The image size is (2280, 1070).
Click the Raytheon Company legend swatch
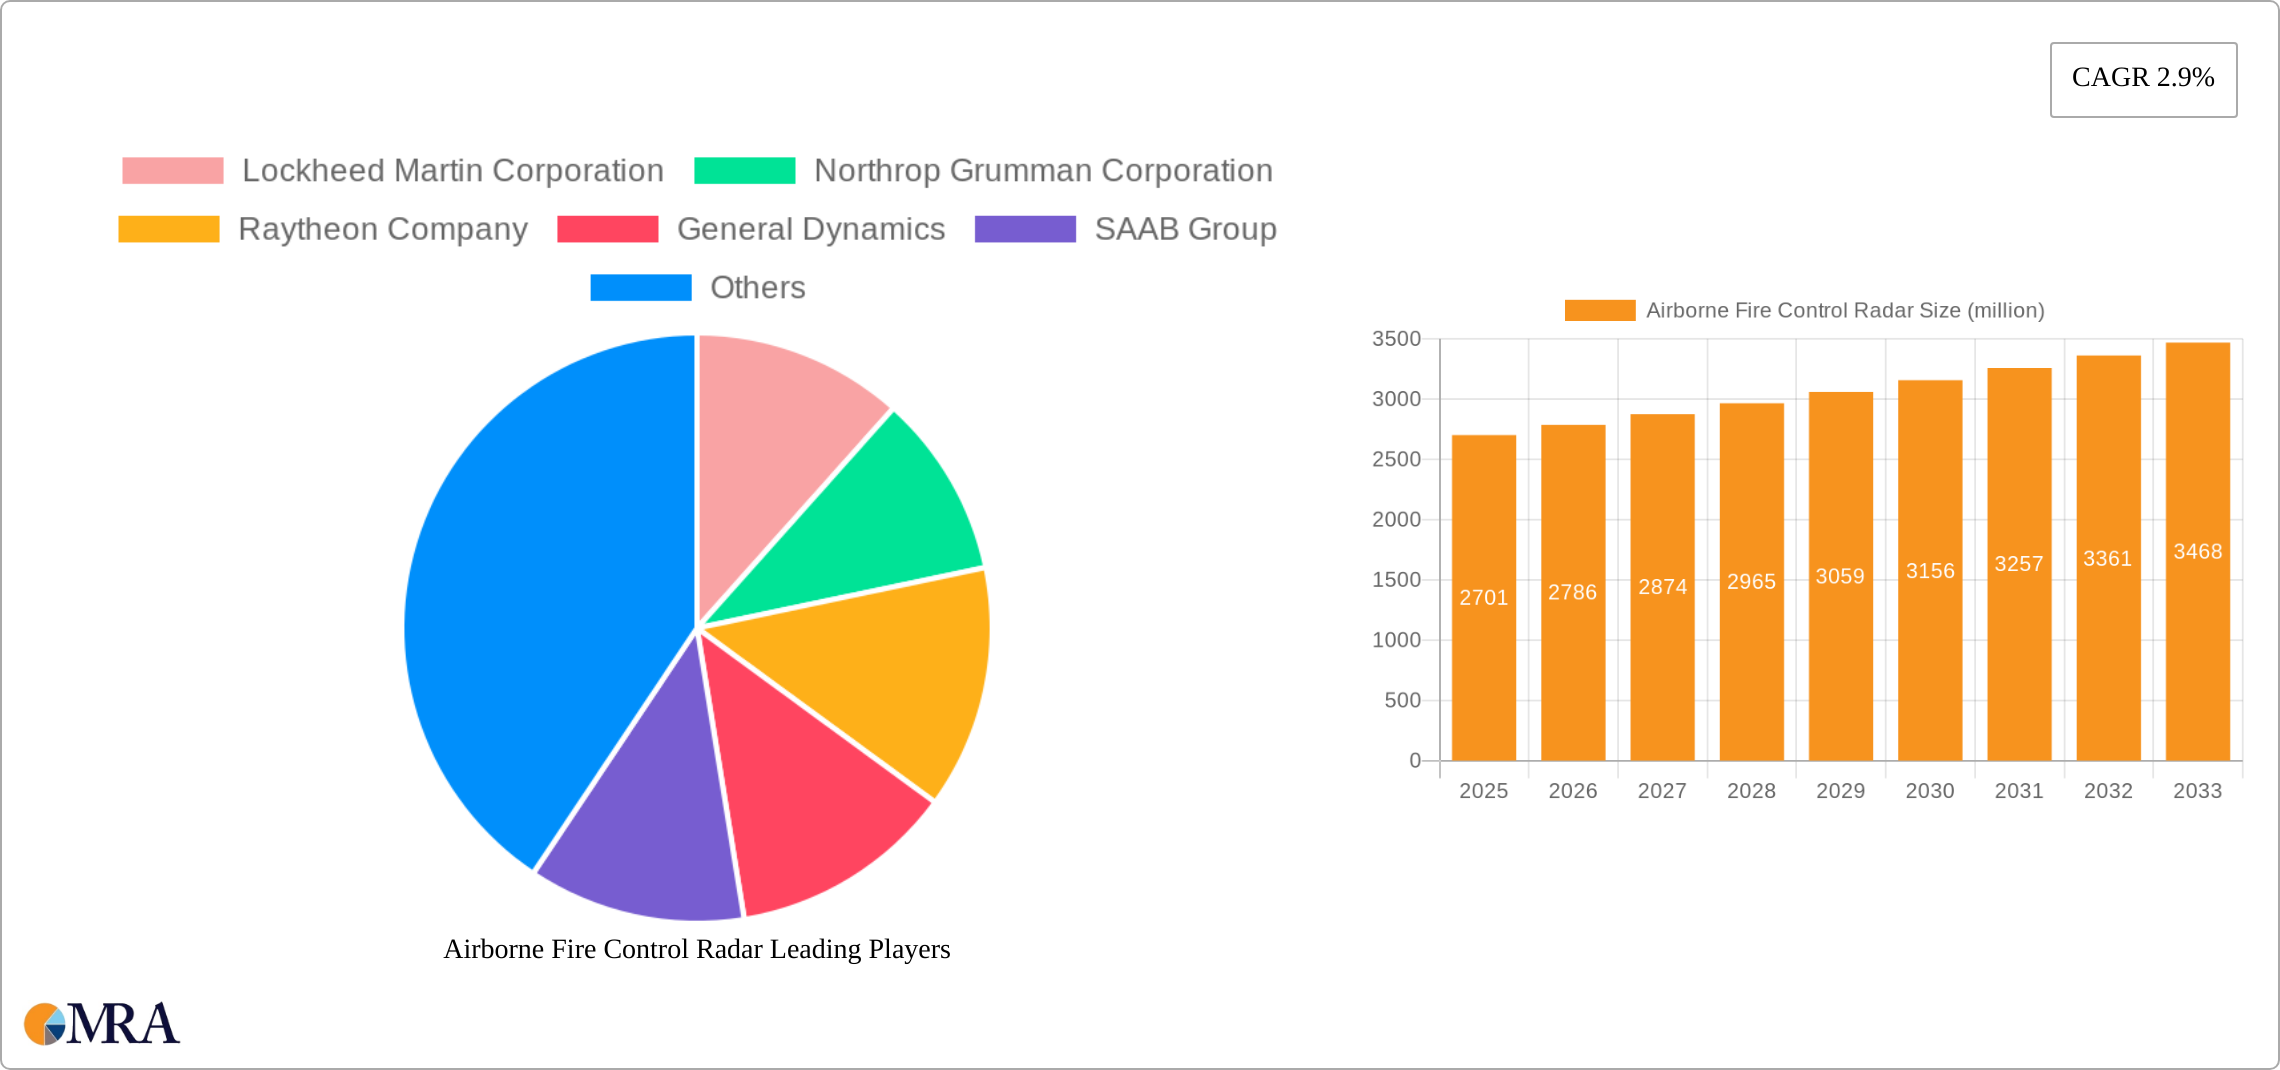(168, 229)
